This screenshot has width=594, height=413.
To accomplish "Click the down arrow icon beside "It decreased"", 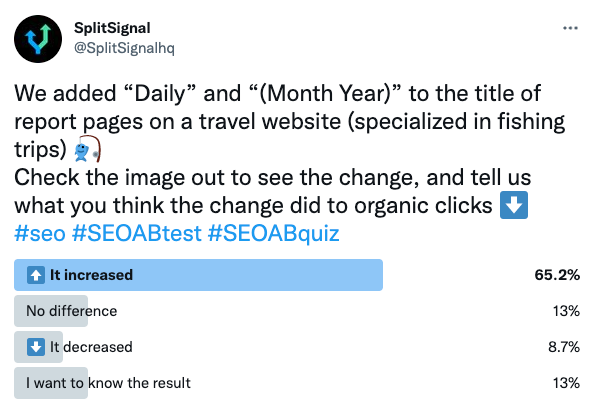I will point(36,347).
